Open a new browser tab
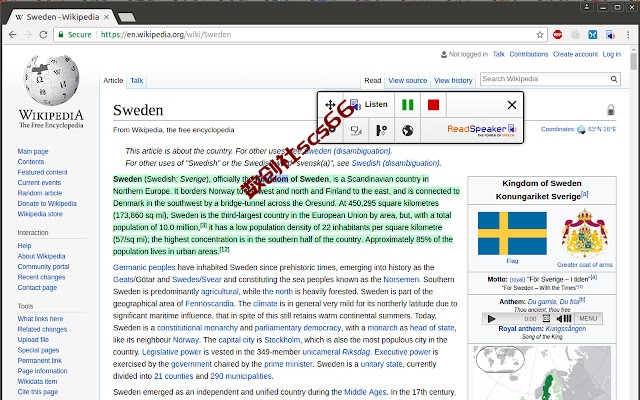The image size is (640, 400). point(127,17)
